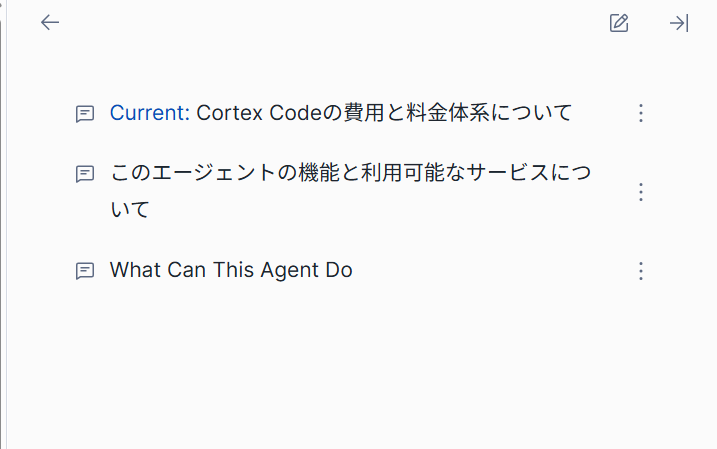
Task: Start a new chat with the compose icon
Action: [619, 23]
